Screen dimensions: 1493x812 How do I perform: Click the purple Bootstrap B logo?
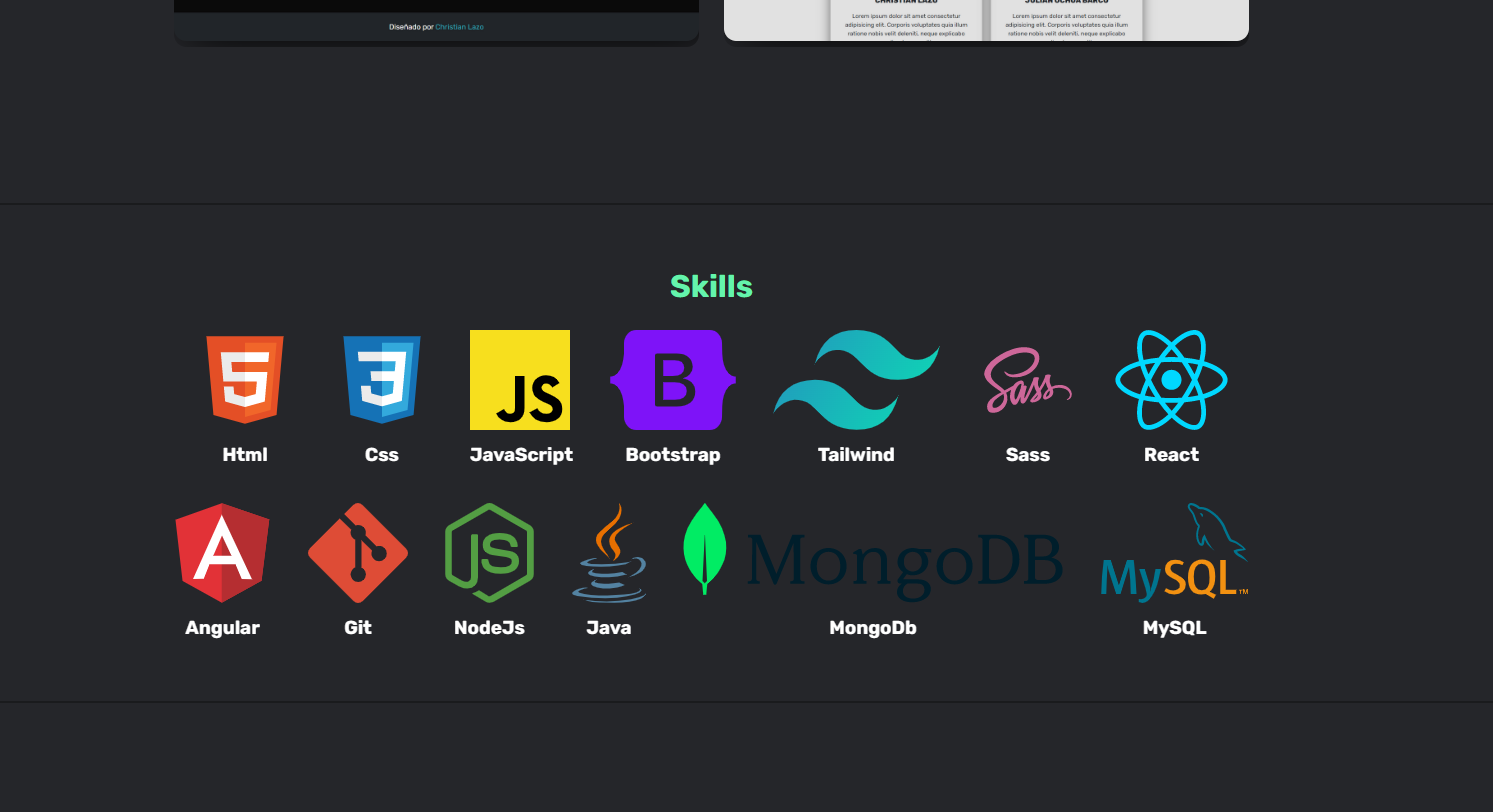pos(673,380)
